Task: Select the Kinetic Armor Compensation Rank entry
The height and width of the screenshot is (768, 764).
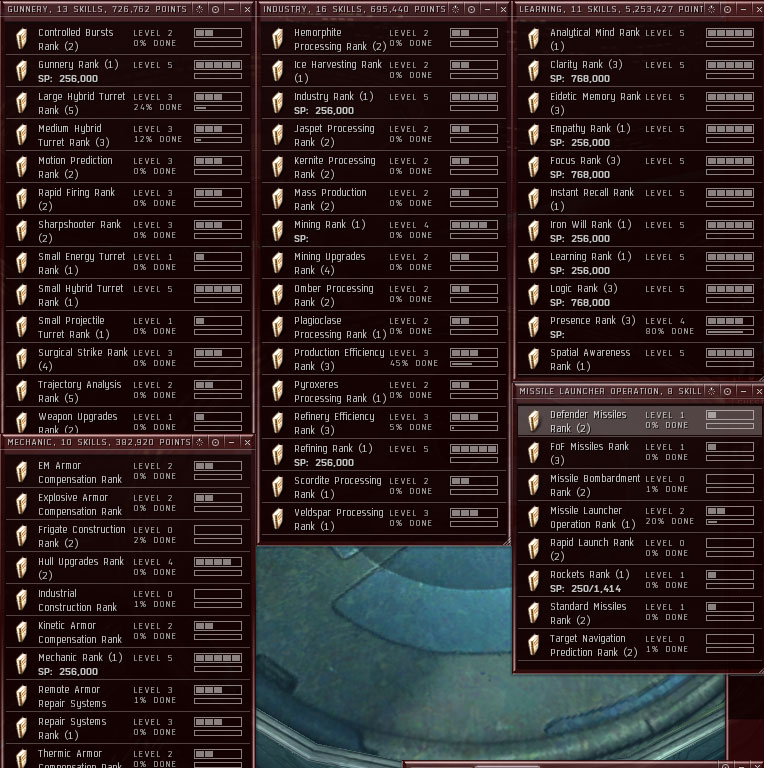Action: 127,632
